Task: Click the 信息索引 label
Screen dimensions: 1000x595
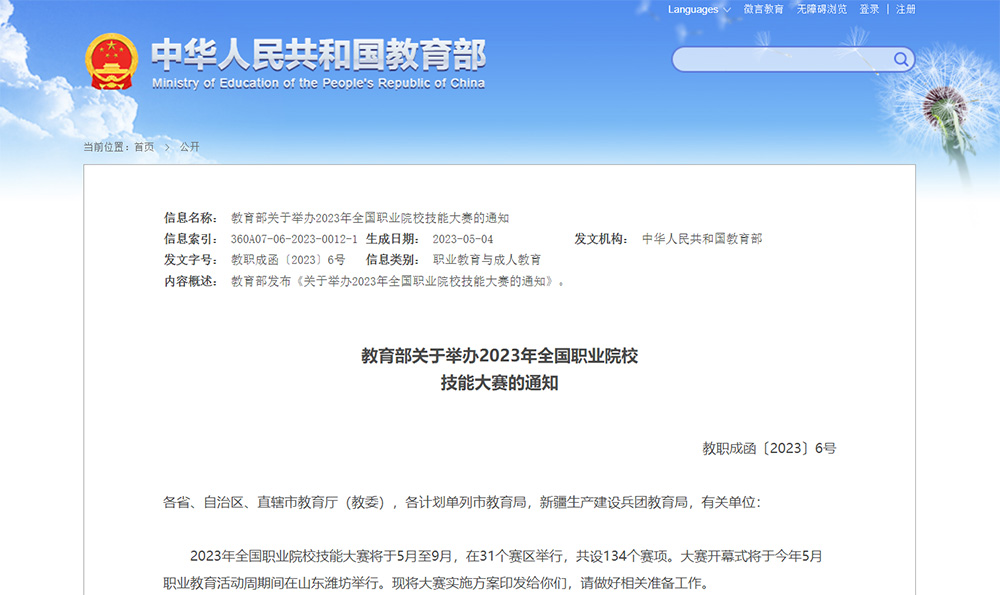Action: coord(191,239)
